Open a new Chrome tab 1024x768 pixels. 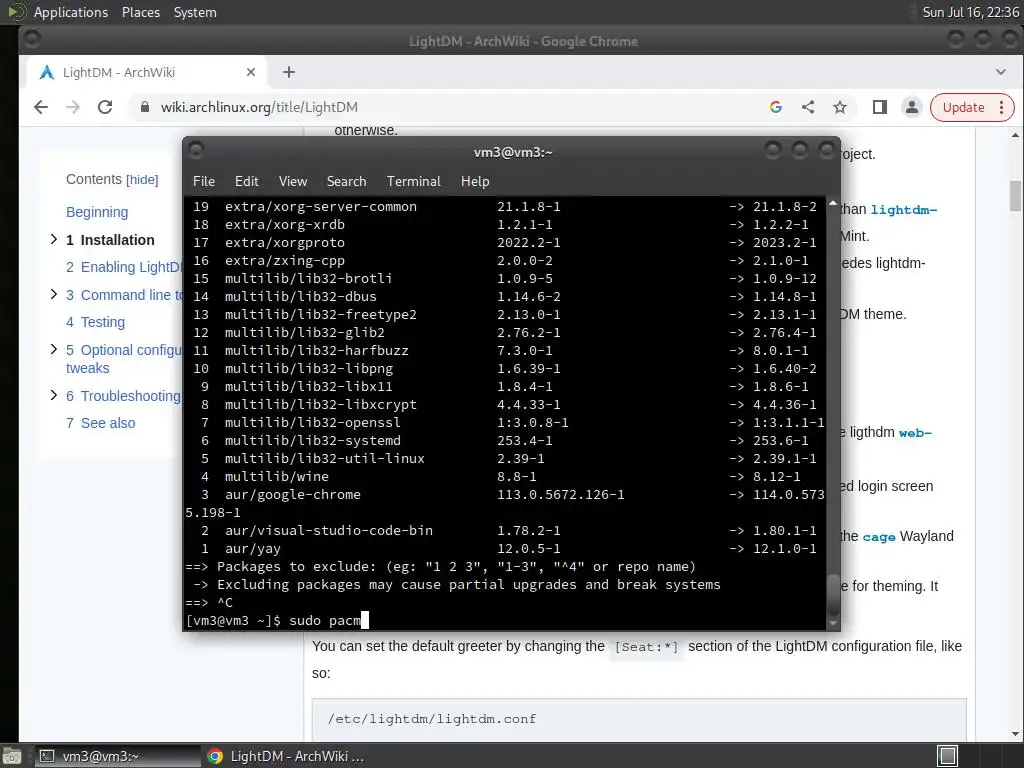(x=289, y=72)
